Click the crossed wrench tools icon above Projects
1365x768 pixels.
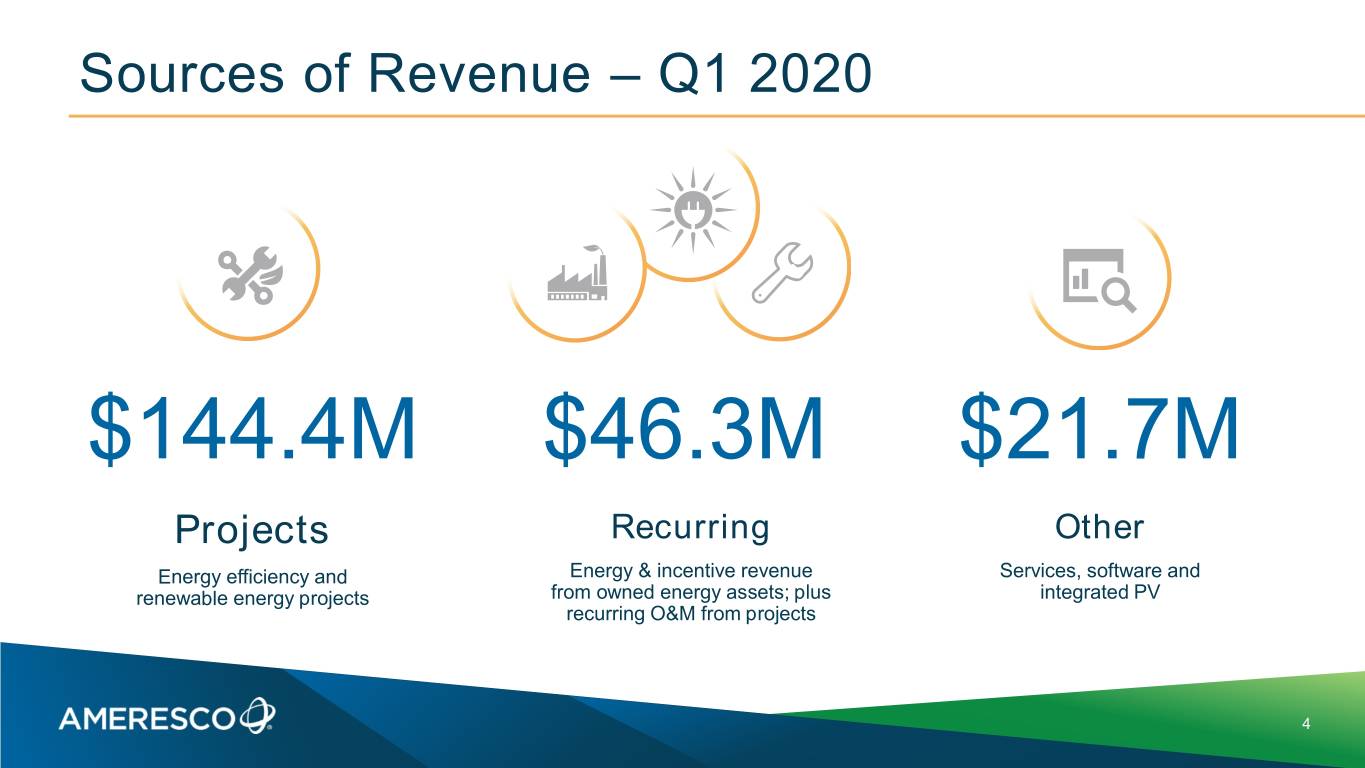pos(251,276)
